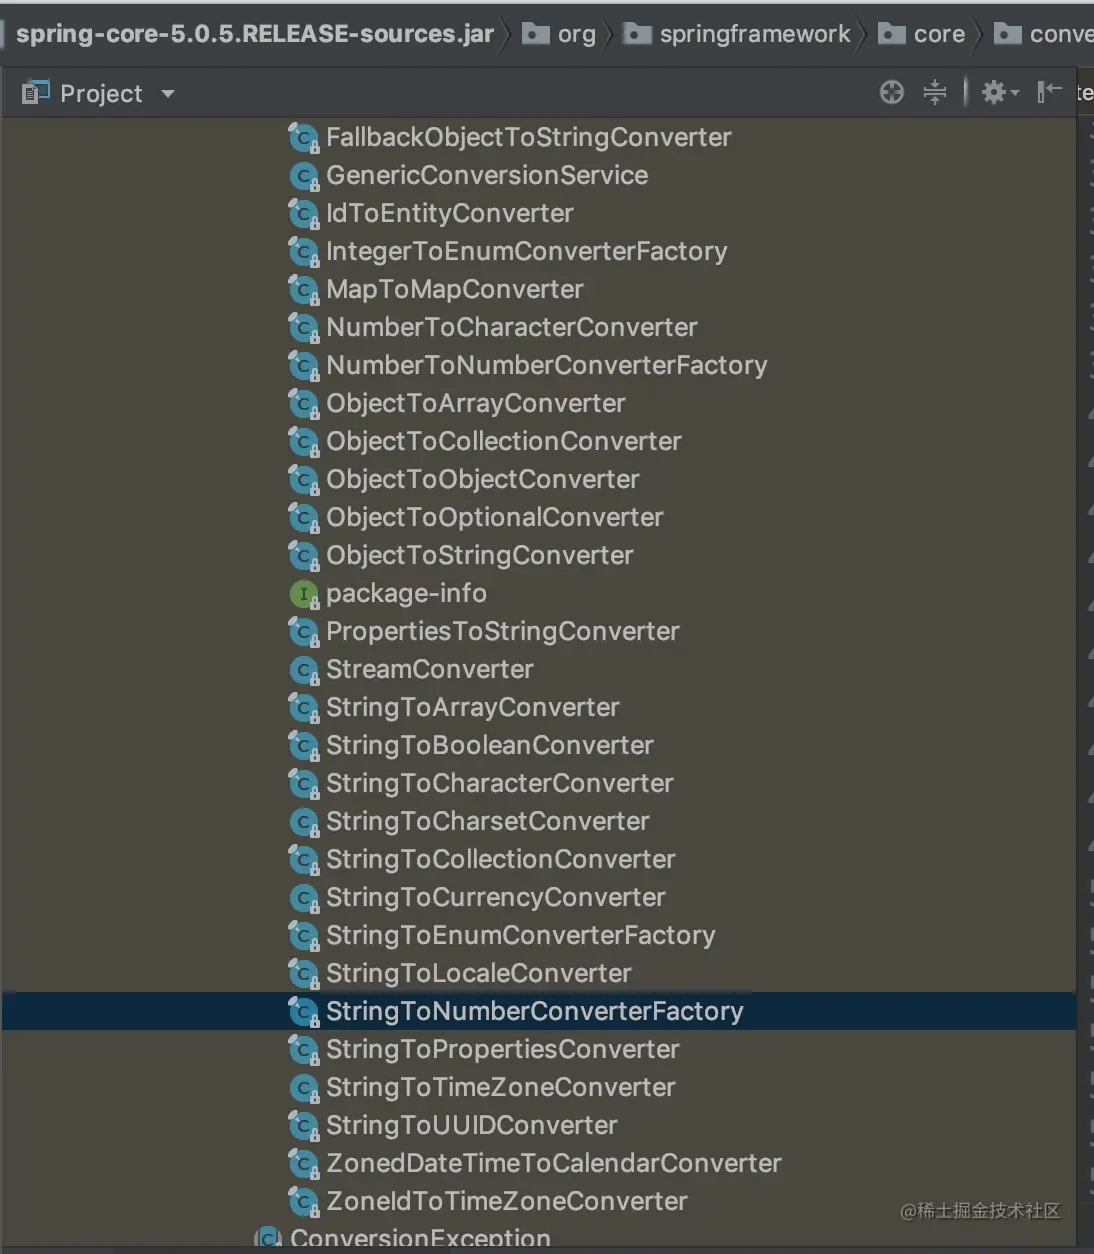Click the class icon beside StreamConverter
1094x1254 pixels.
coord(304,670)
